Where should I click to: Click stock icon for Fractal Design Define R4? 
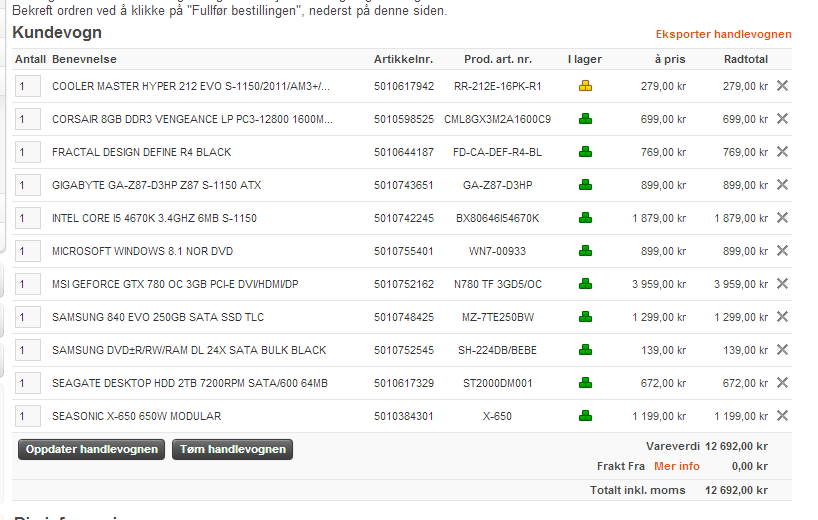point(585,152)
